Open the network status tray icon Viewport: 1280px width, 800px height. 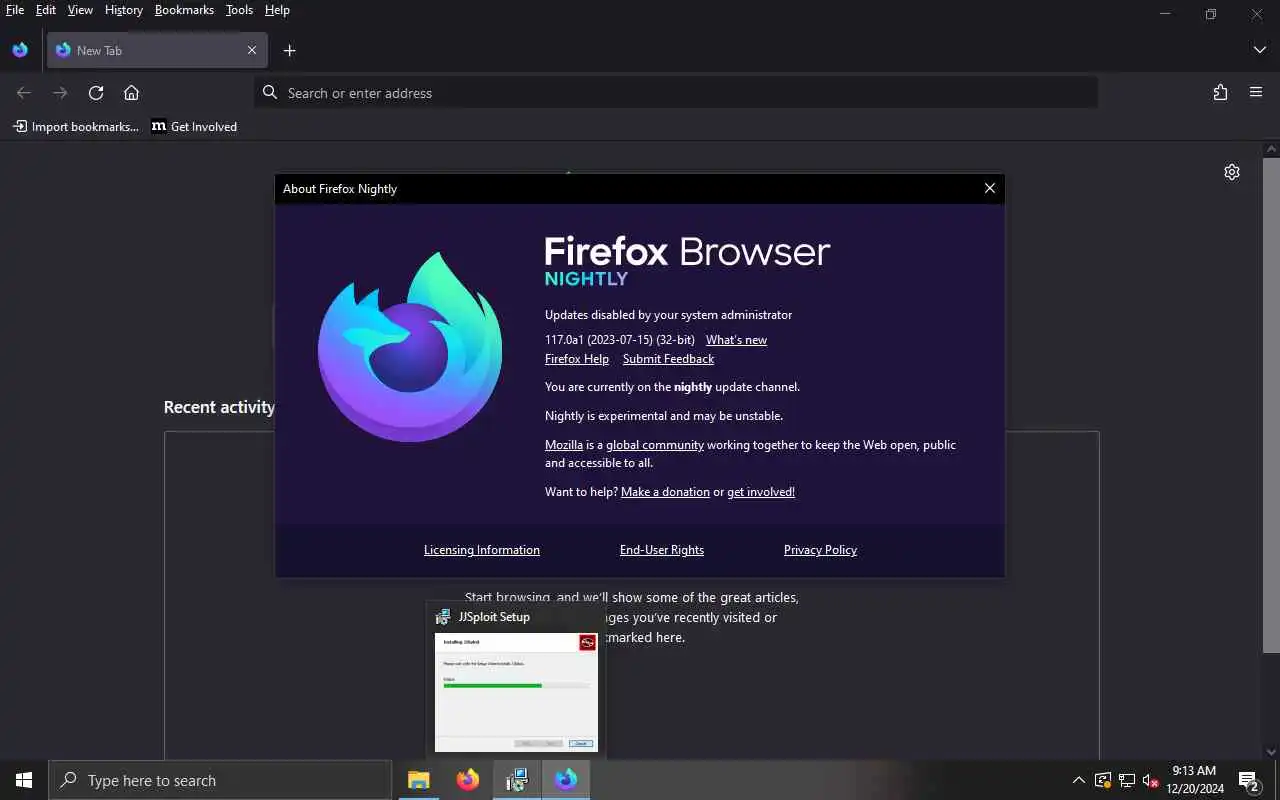click(x=1127, y=780)
